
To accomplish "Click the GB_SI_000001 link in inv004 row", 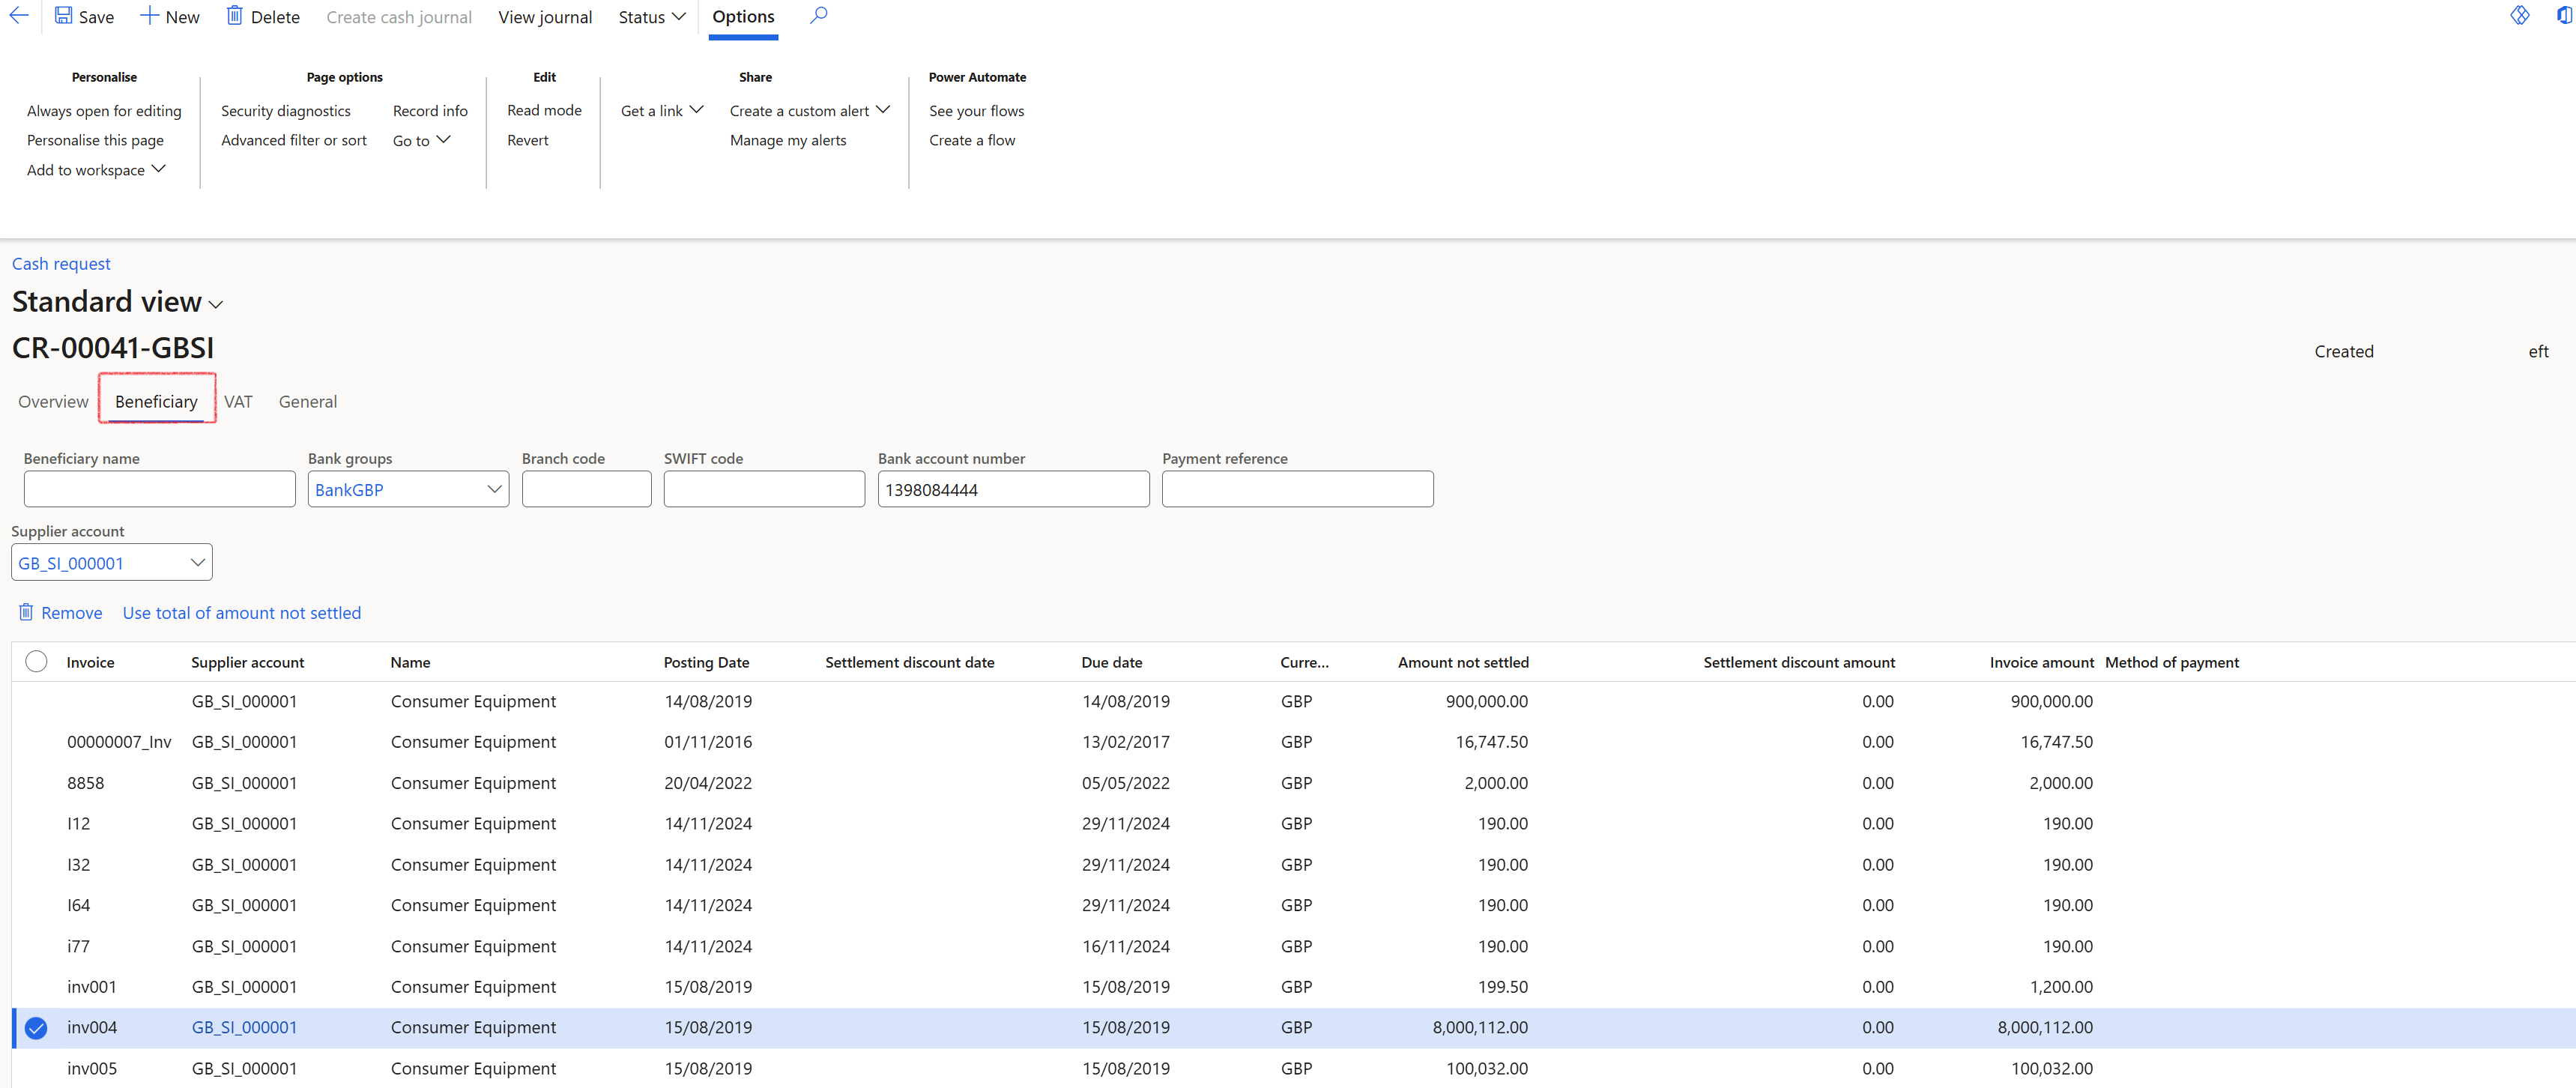I will point(244,1027).
